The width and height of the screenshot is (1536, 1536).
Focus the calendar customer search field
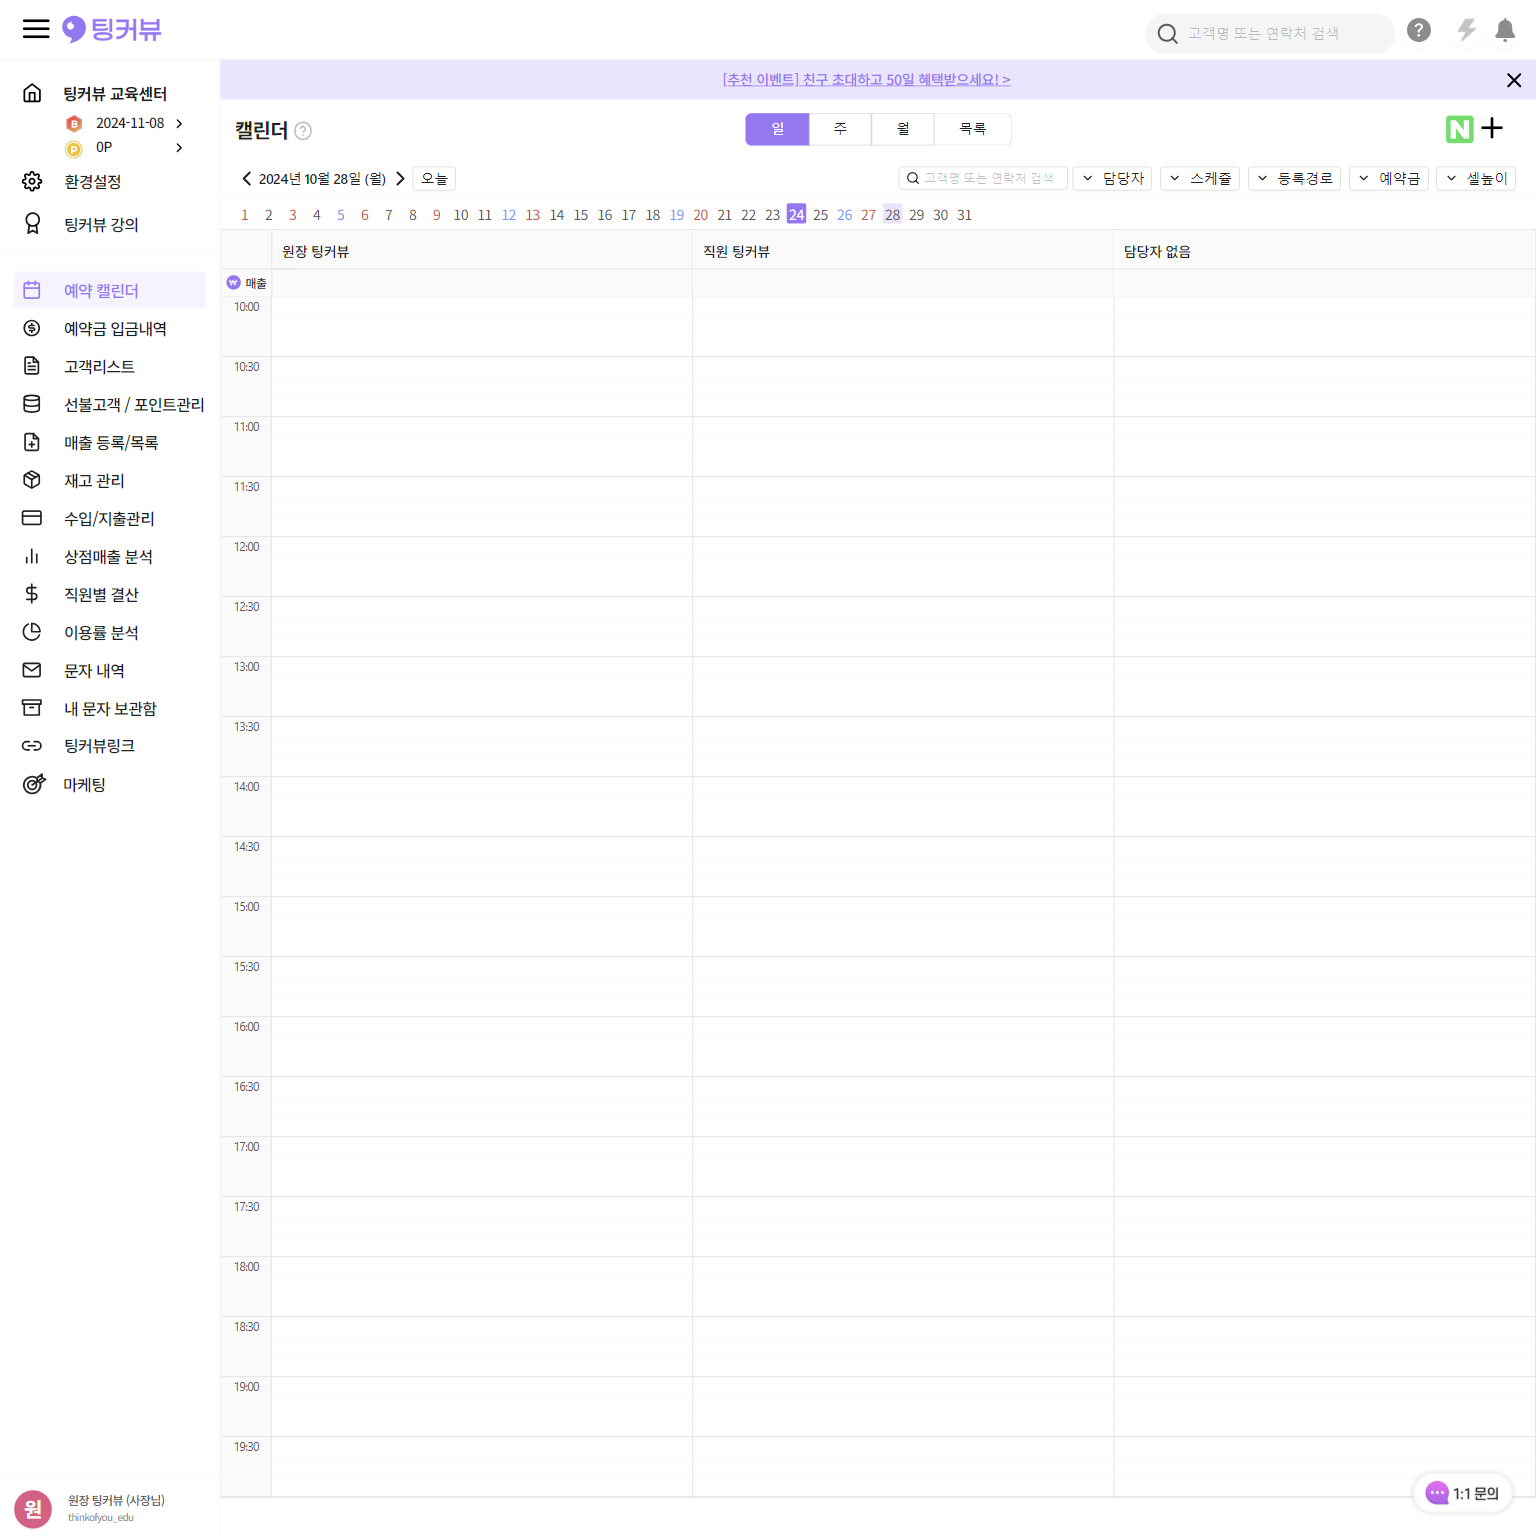click(983, 178)
